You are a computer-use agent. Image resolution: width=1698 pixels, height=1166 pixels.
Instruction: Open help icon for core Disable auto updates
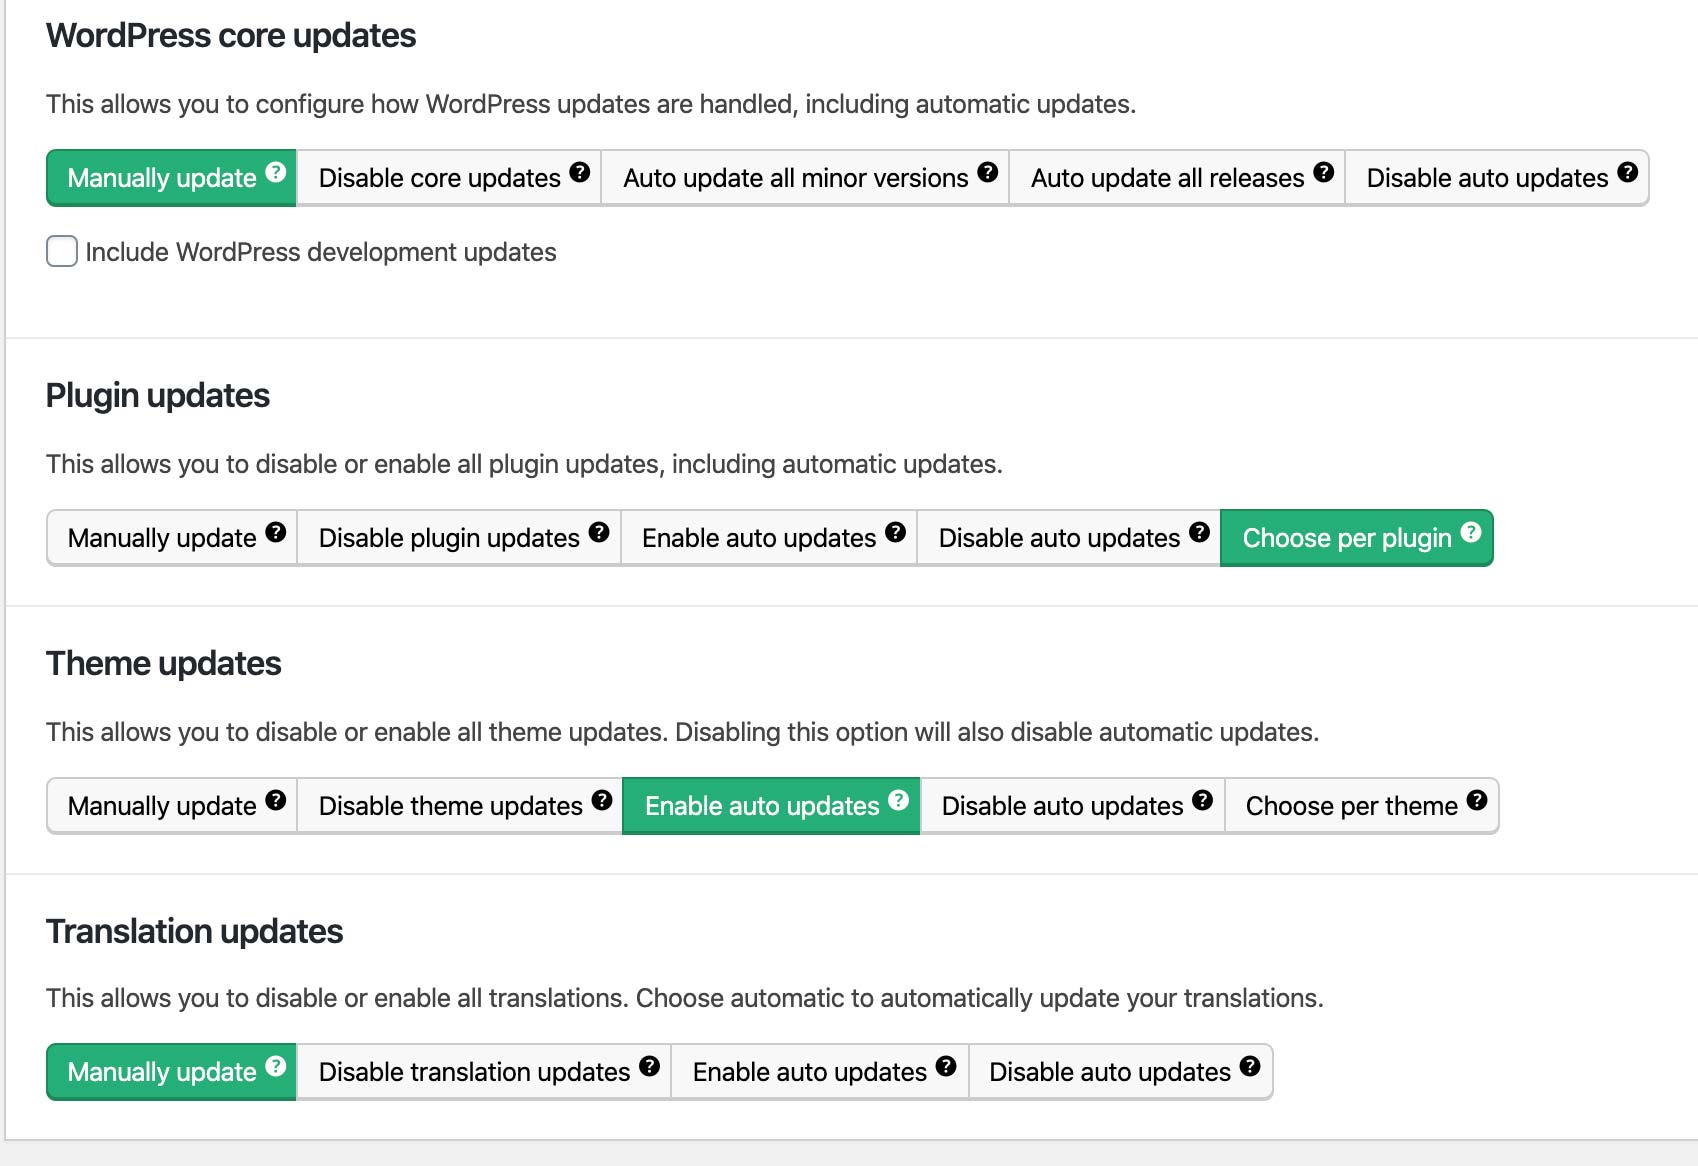click(x=1628, y=172)
